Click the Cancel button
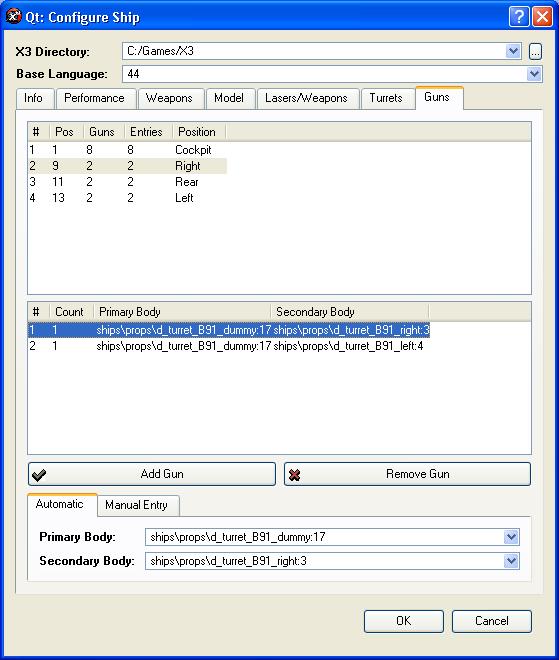 pyautogui.click(x=492, y=621)
